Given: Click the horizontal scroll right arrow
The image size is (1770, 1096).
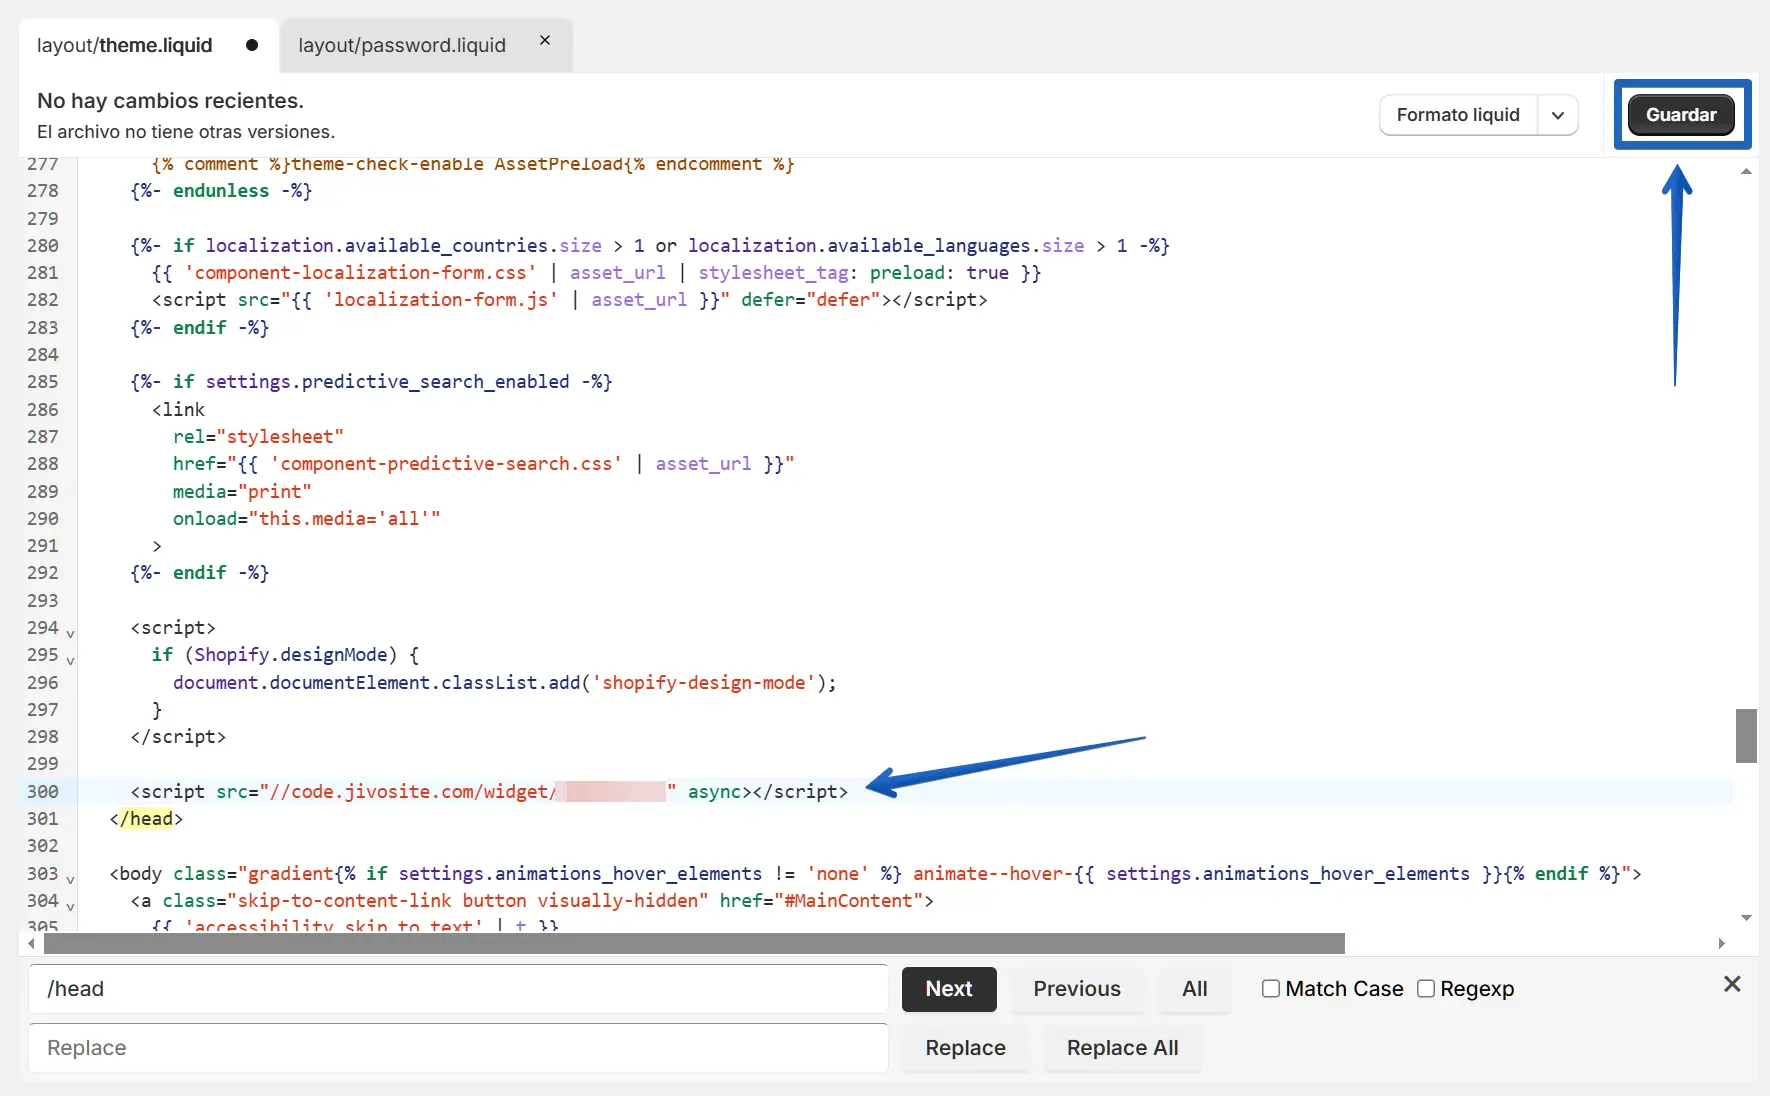Looking at the screenshot, I should click(x=1721, y=943).
